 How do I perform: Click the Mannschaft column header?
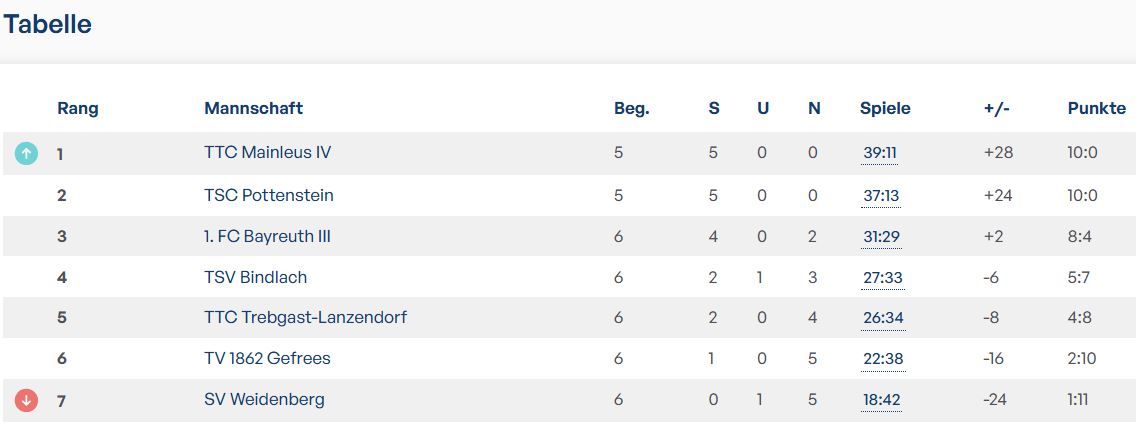254,109
